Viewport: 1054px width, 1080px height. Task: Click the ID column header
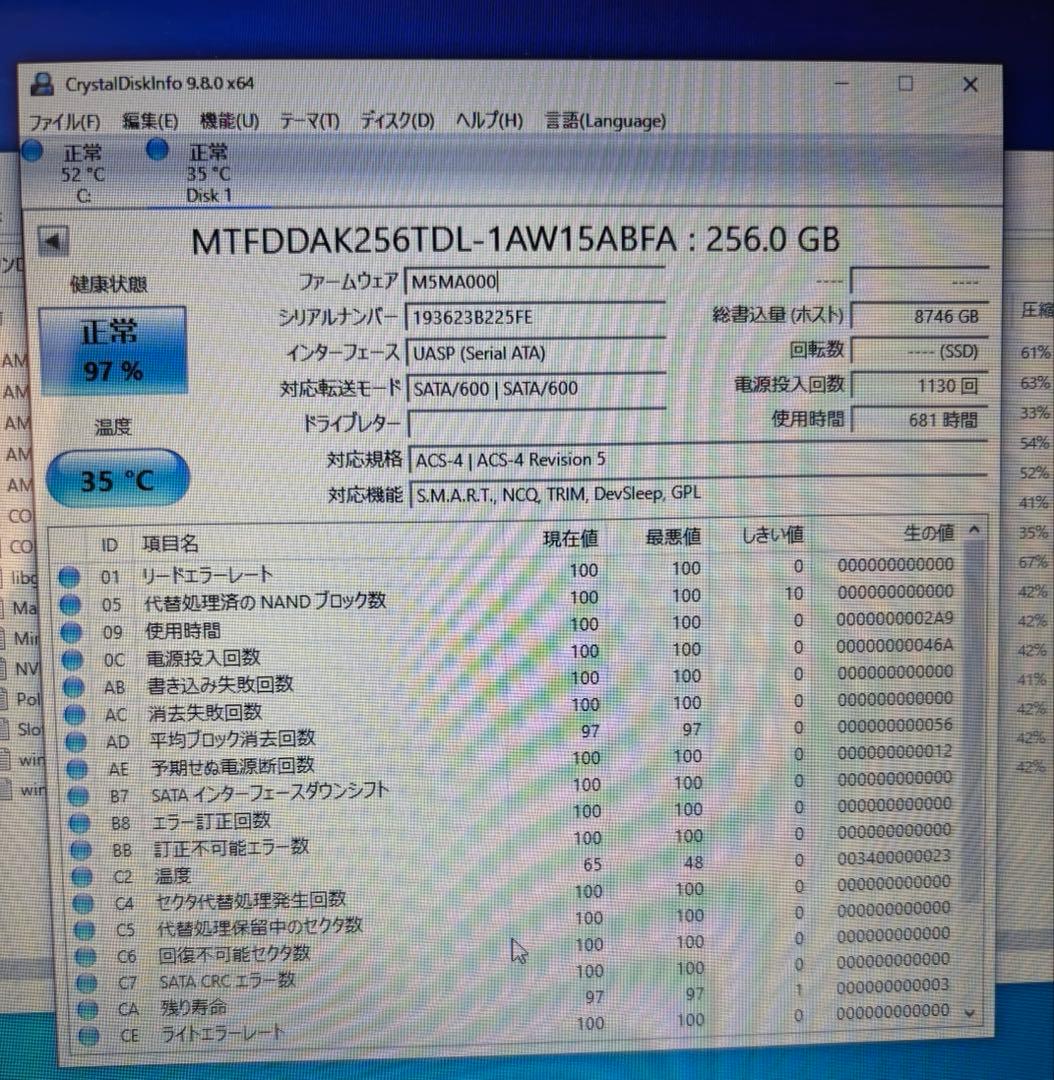109,545
